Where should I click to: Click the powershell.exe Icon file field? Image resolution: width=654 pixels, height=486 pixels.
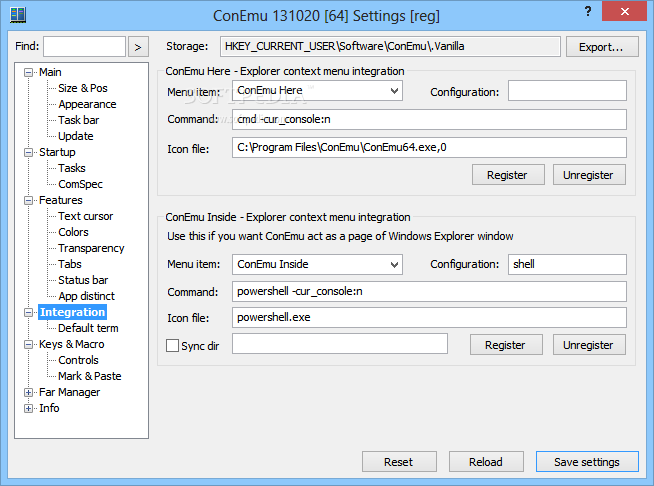click(x=429, y=317)
